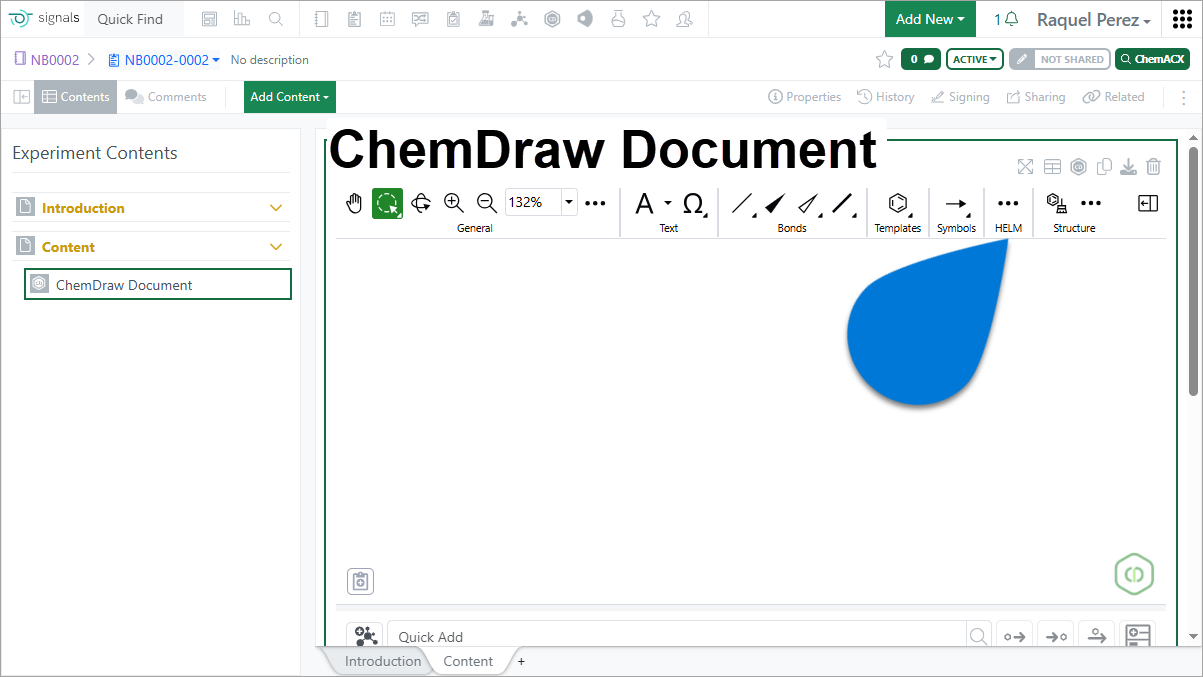The height and width of the screenshot is (677, 1203).
Task: Open the ACTIVE status dropdown
Action: coord(974,59)
